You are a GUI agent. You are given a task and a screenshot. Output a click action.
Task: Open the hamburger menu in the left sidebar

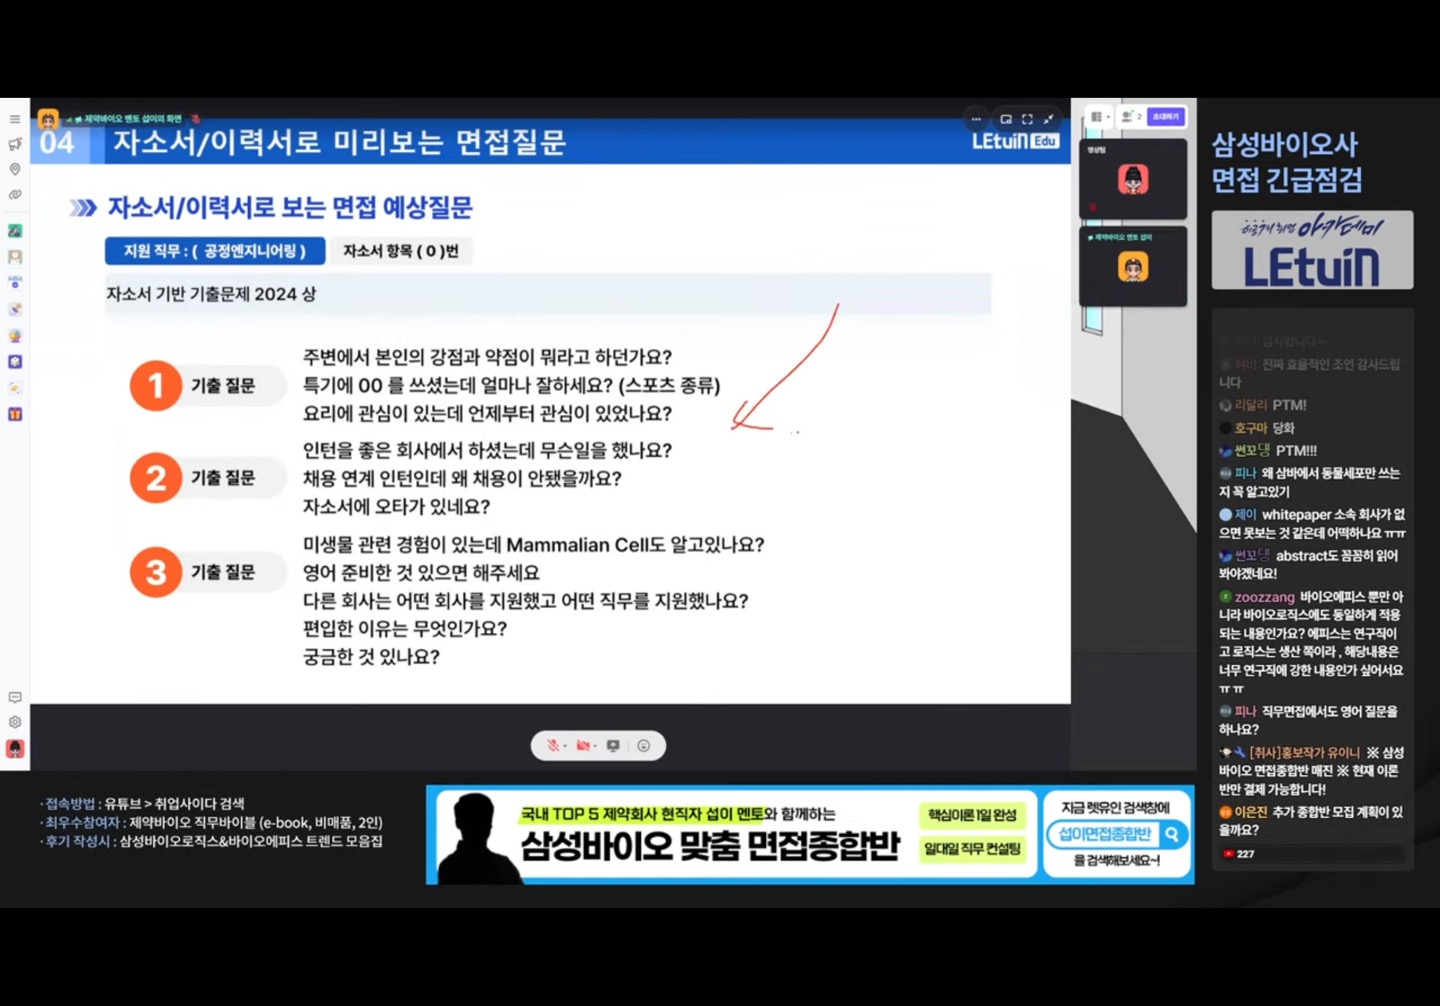[x=15, y=119]
